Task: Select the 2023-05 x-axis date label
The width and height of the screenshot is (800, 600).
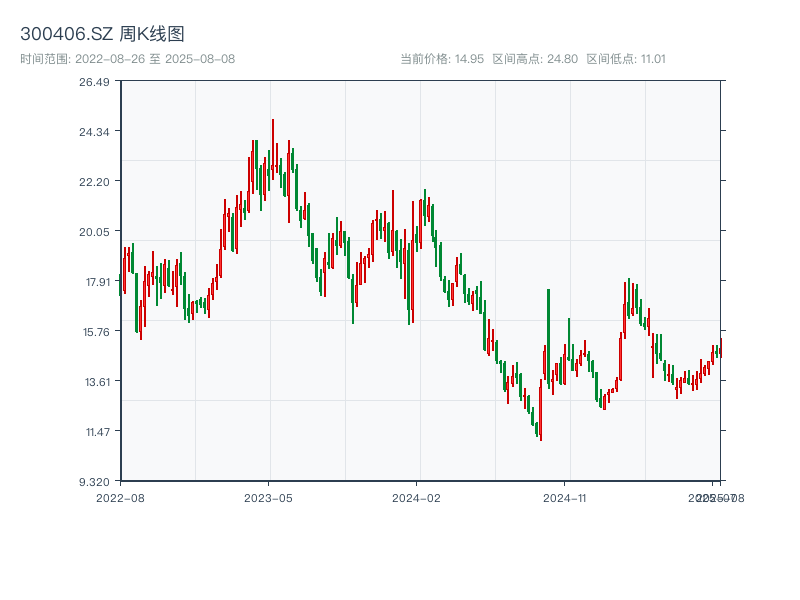Action: pos(268,497)
